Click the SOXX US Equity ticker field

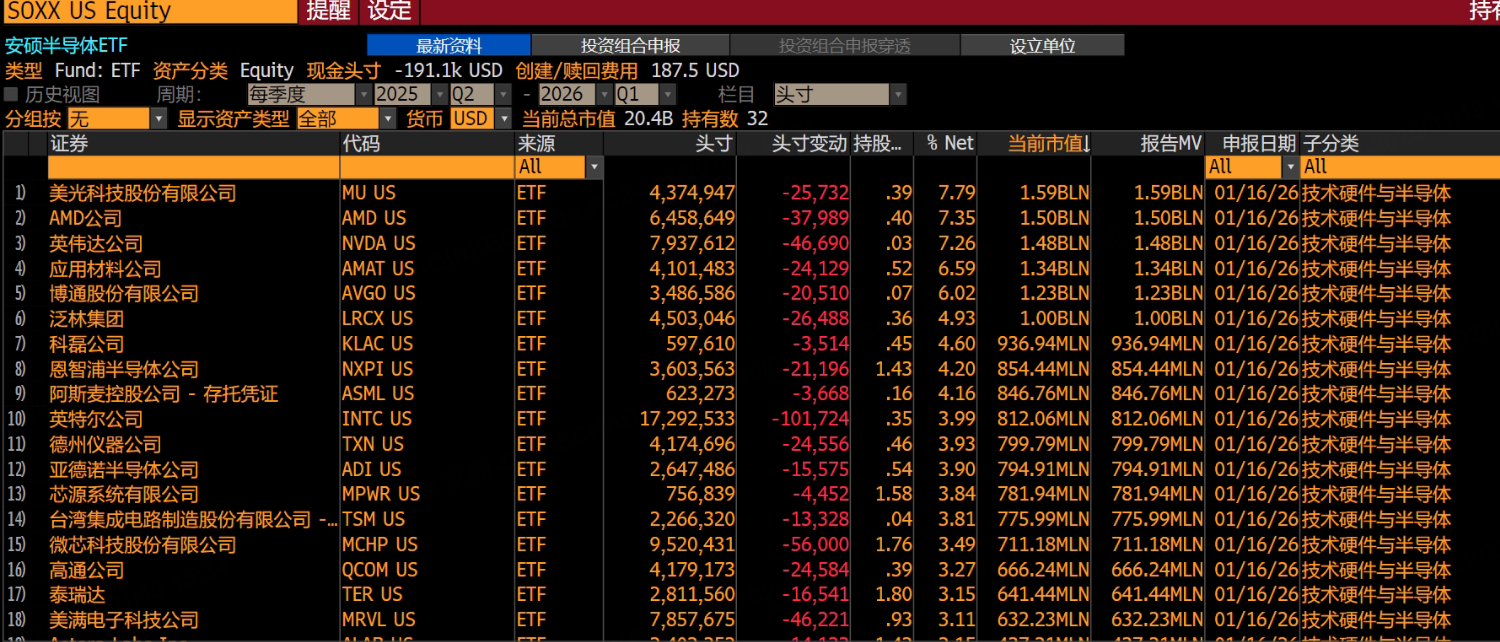[x=148, y=11]
